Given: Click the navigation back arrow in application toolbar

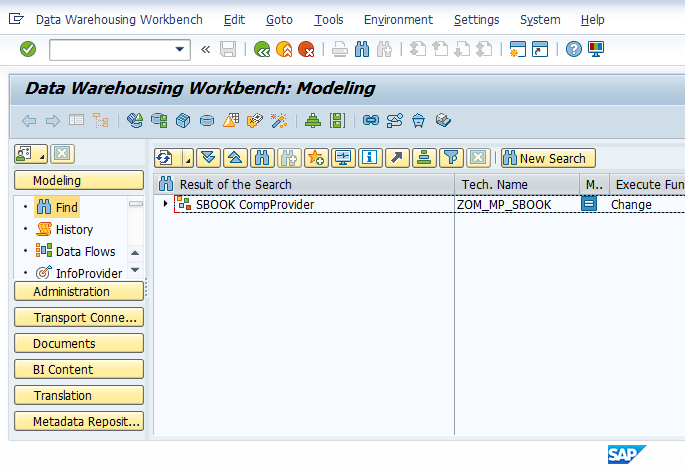Looking at the screenshot, I should point(29,121).
